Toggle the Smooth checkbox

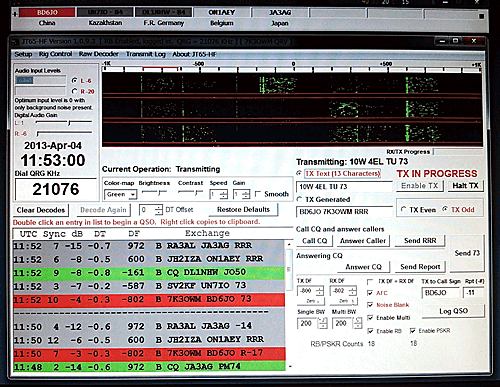(258, 194)
